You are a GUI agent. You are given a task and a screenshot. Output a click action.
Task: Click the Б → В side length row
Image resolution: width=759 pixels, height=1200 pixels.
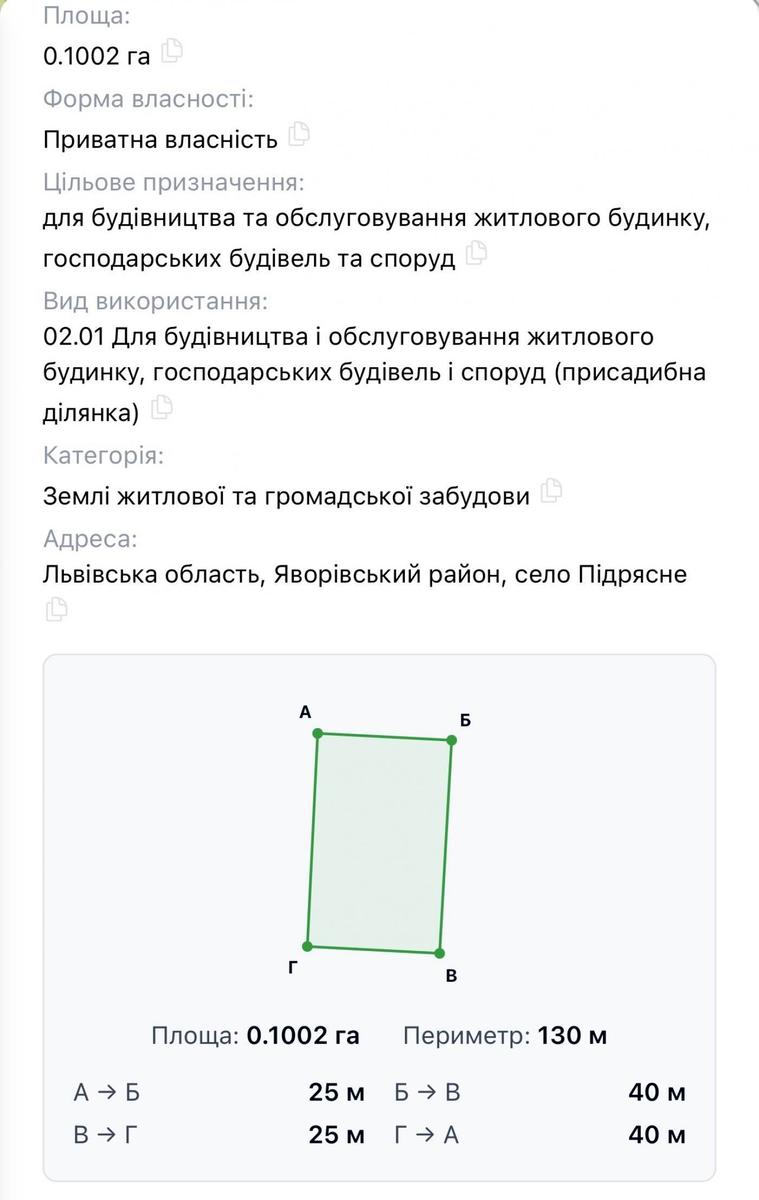pyautogui.click(x=540, y=1092)
